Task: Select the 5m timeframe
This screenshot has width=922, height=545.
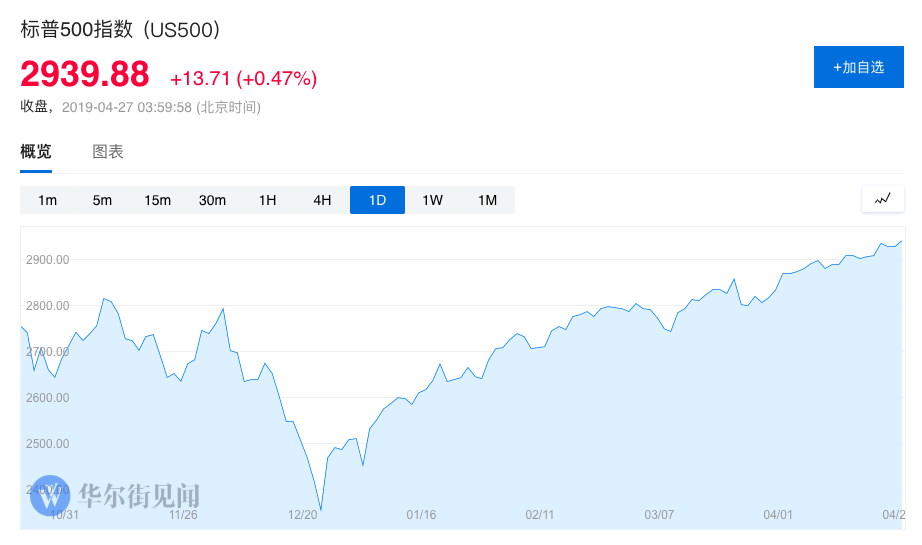Action: coord(102,200)
